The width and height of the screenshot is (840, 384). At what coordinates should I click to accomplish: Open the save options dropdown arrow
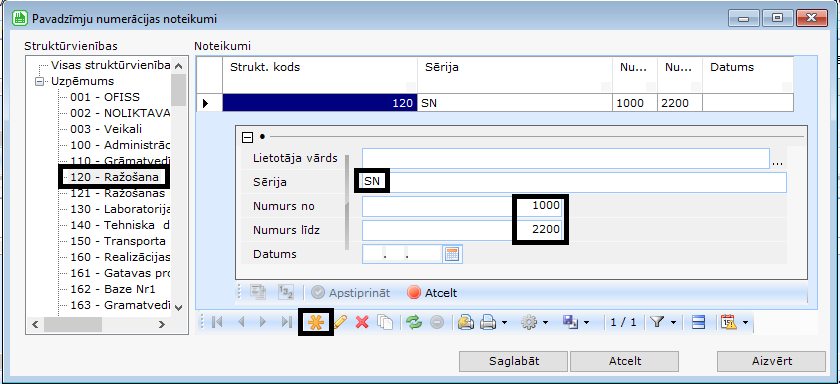click(x=586, y=322)
